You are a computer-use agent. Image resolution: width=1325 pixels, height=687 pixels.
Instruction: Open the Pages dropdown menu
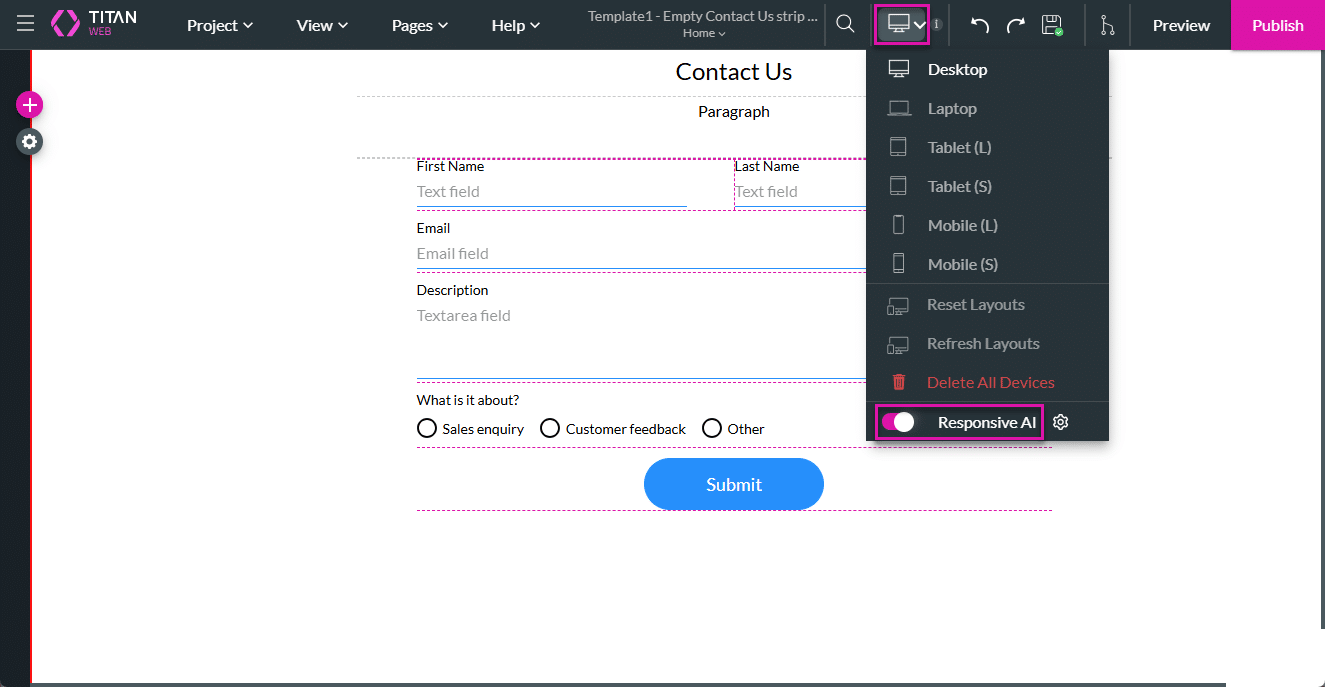coord(419,25)
